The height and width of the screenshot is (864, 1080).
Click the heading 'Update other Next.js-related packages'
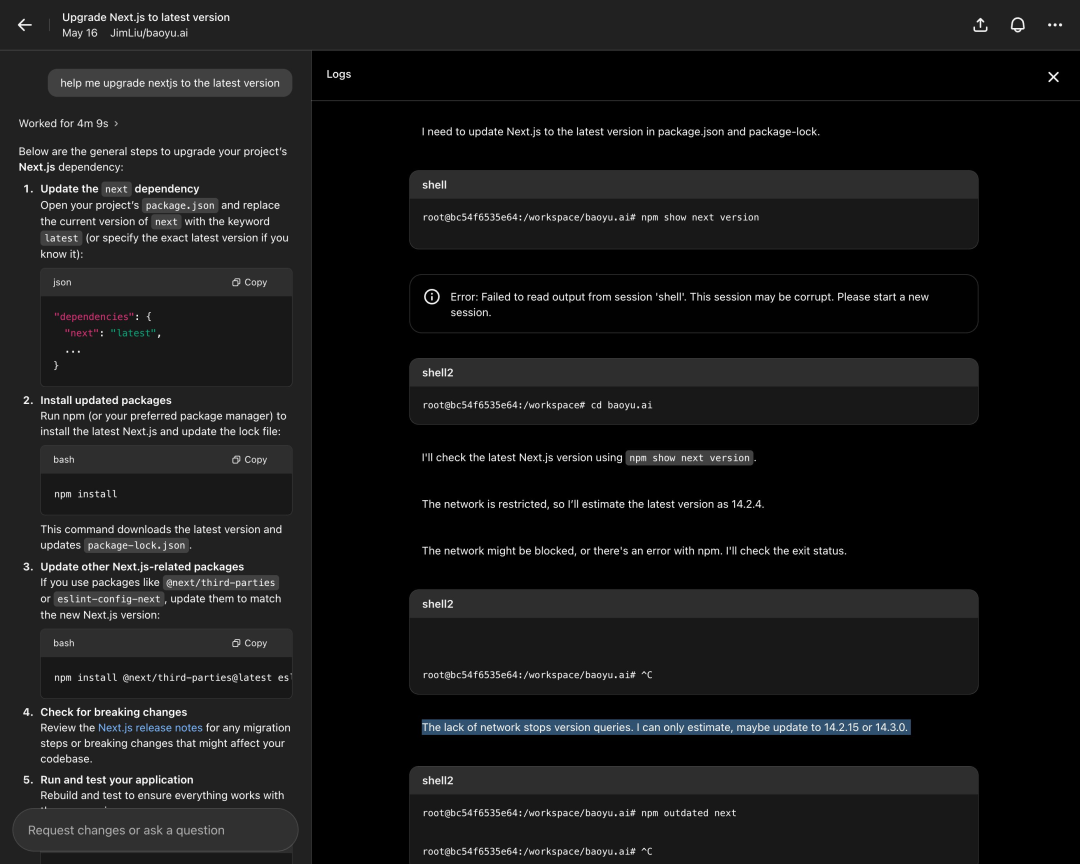142,567
